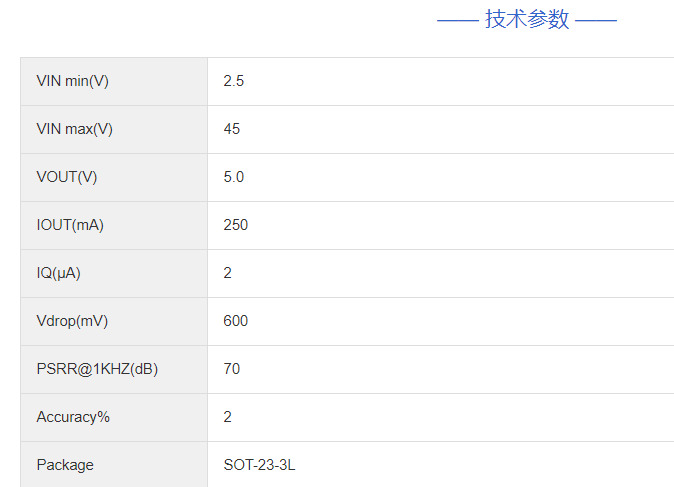The height and width of the screenshot is (487, 674).
Task: Click the SOT-23-3L package value
Action: (259, 465)
